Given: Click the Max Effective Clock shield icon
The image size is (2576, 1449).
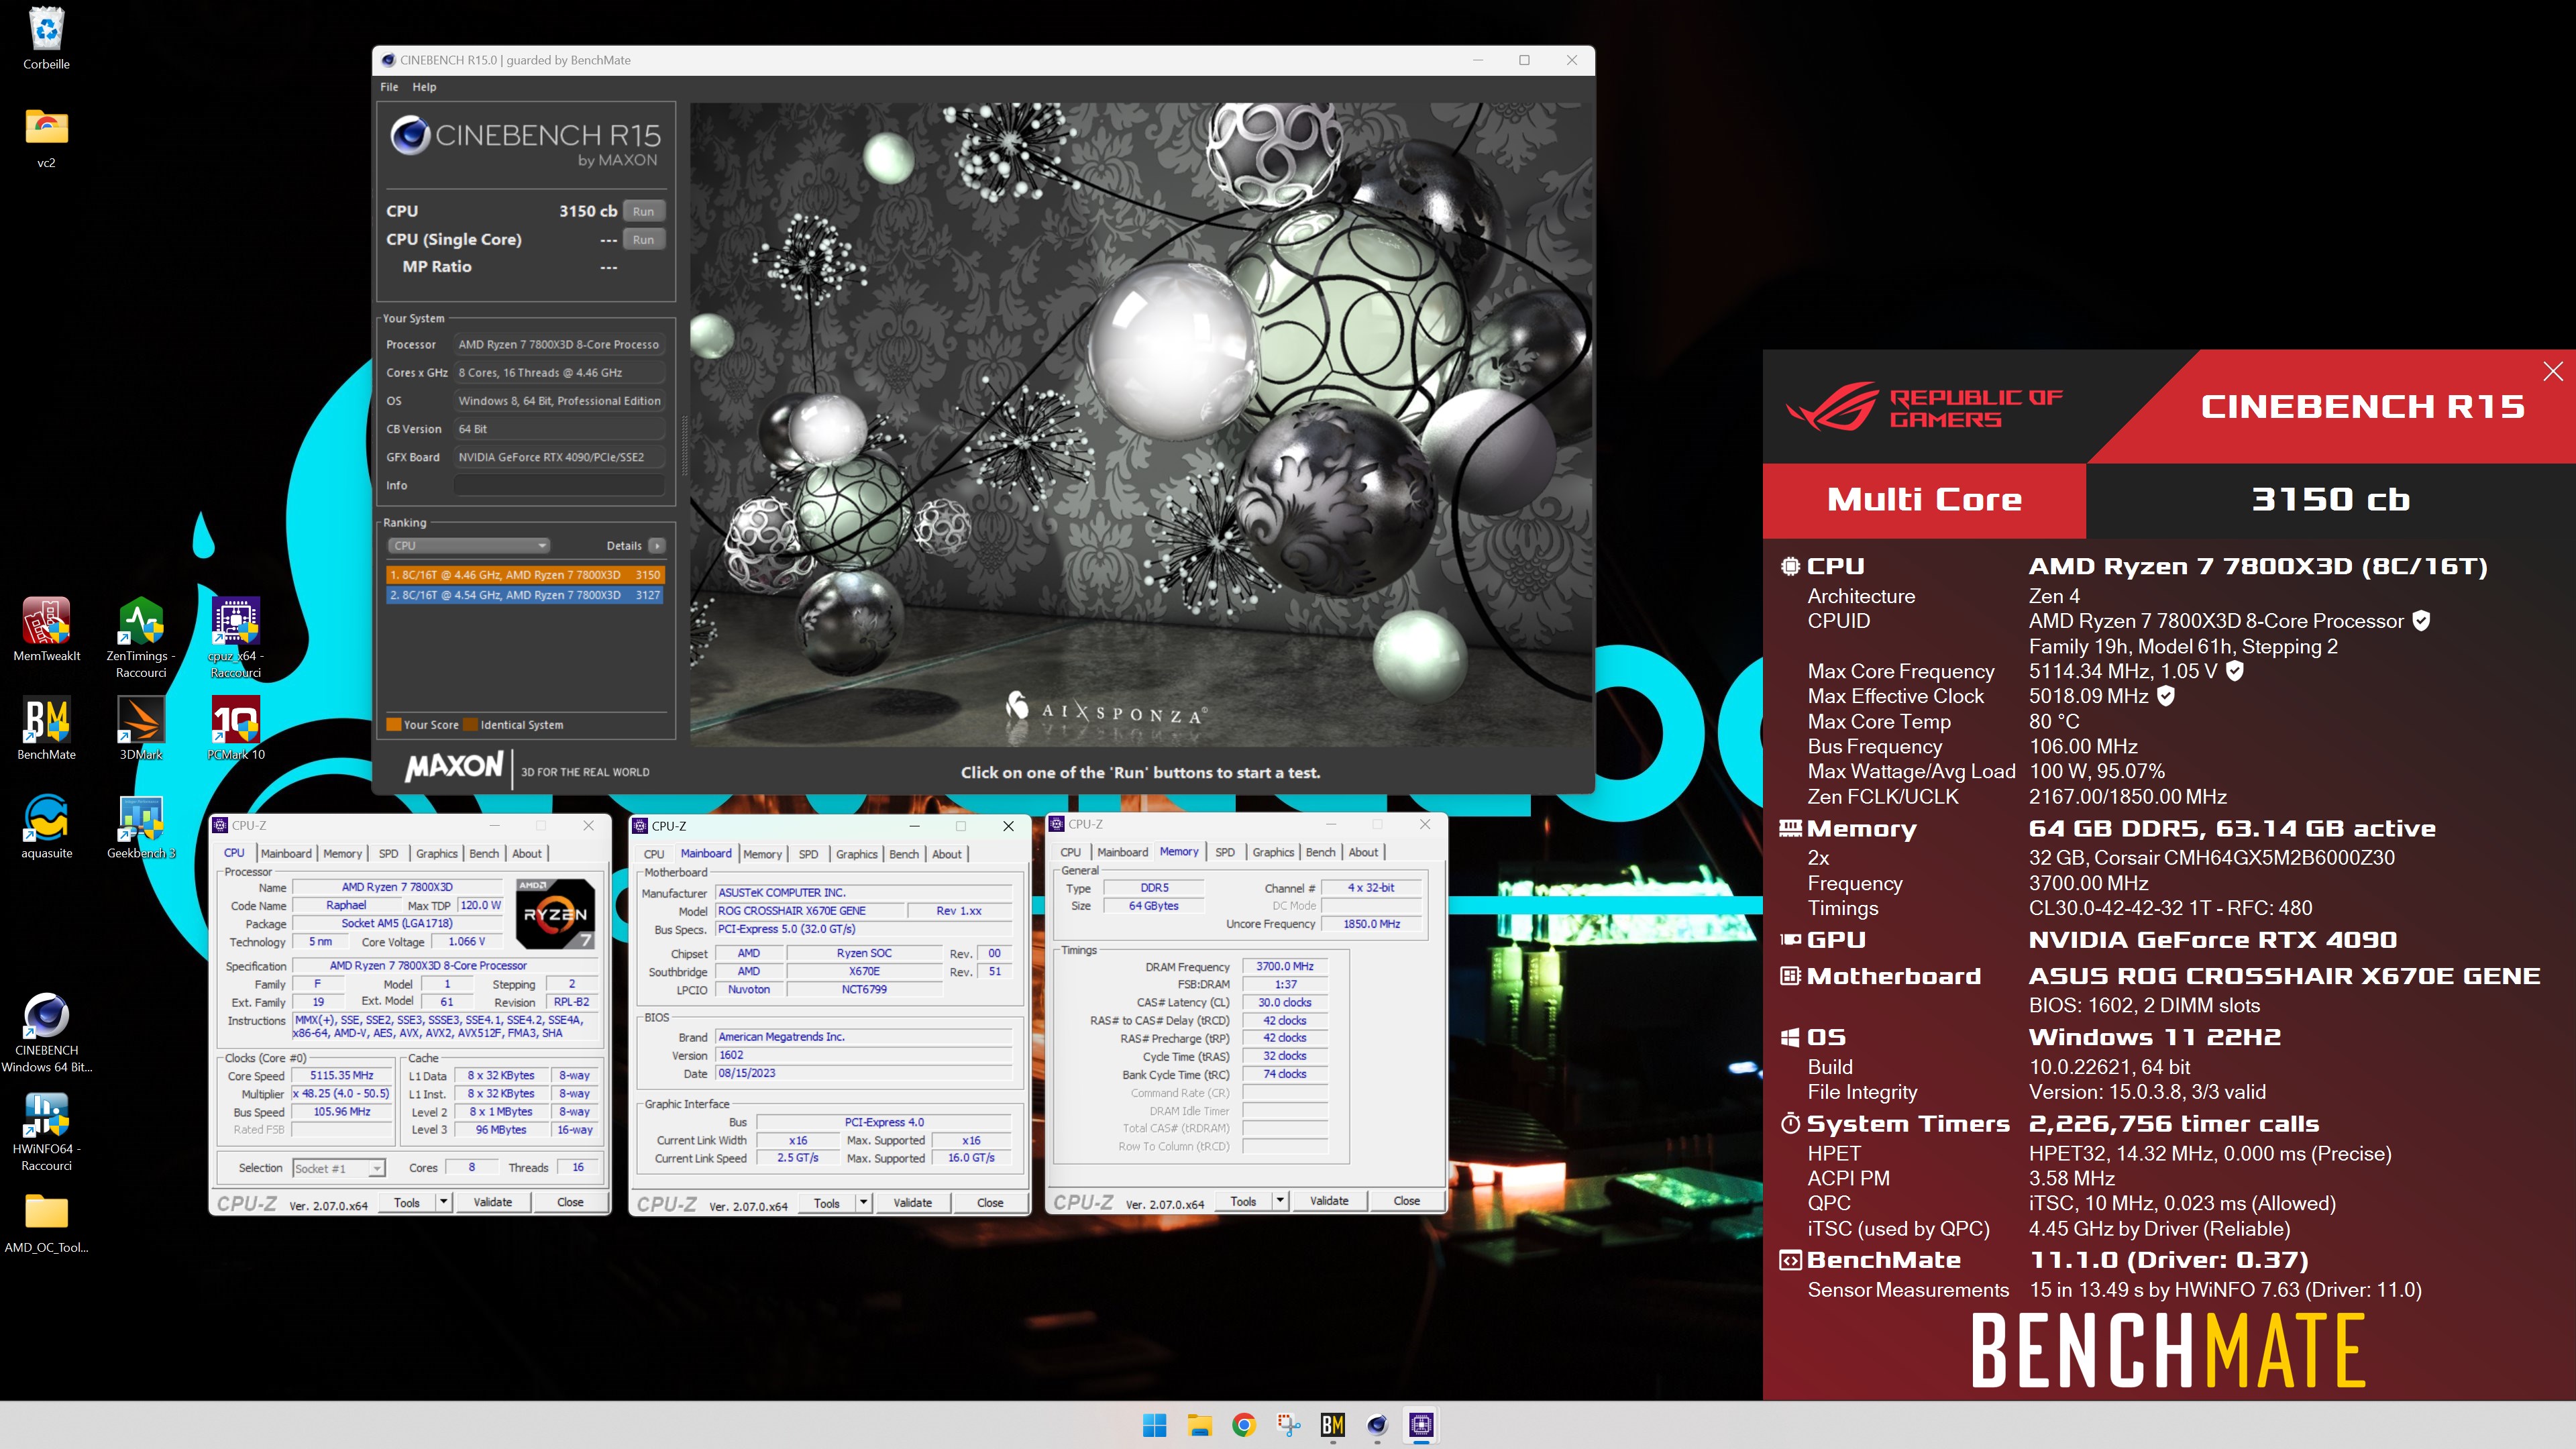Looking at the screenshot, I should 2166,696.
